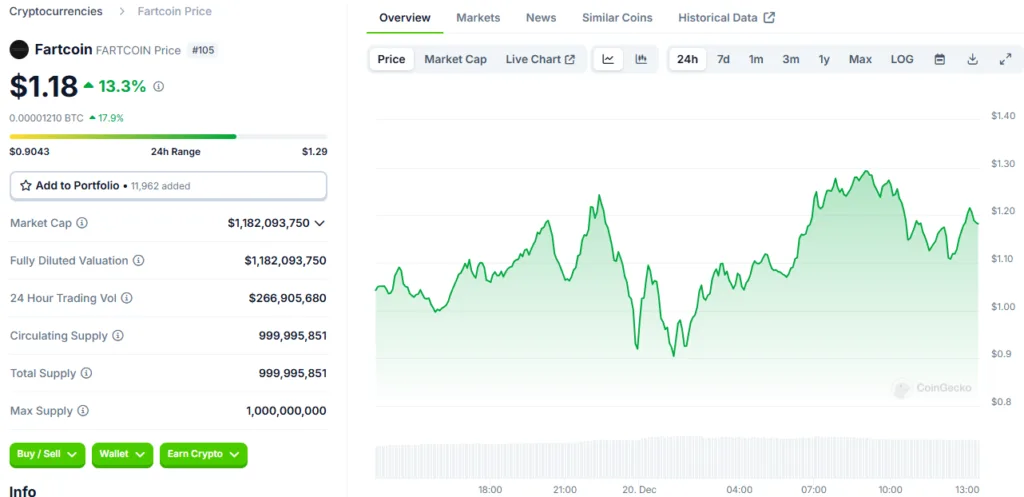1024x497 pixels.
Task: Open Market Cap info icon
Action: point(82,223)
